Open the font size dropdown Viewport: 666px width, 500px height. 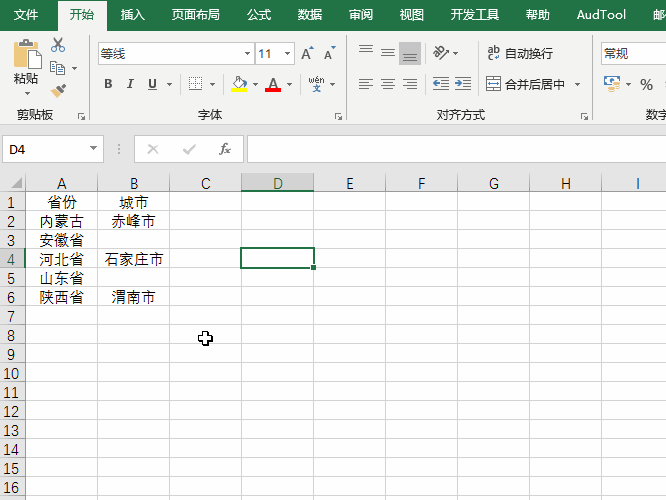click(288, 54)
